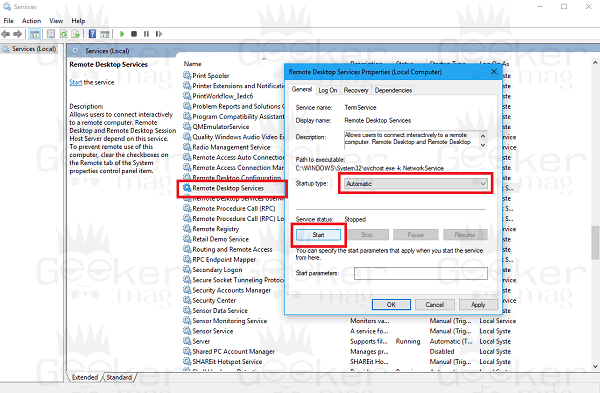Click the gear icon beside Radio Management Service
600x393 pixels.
click(x=187, y=147)
